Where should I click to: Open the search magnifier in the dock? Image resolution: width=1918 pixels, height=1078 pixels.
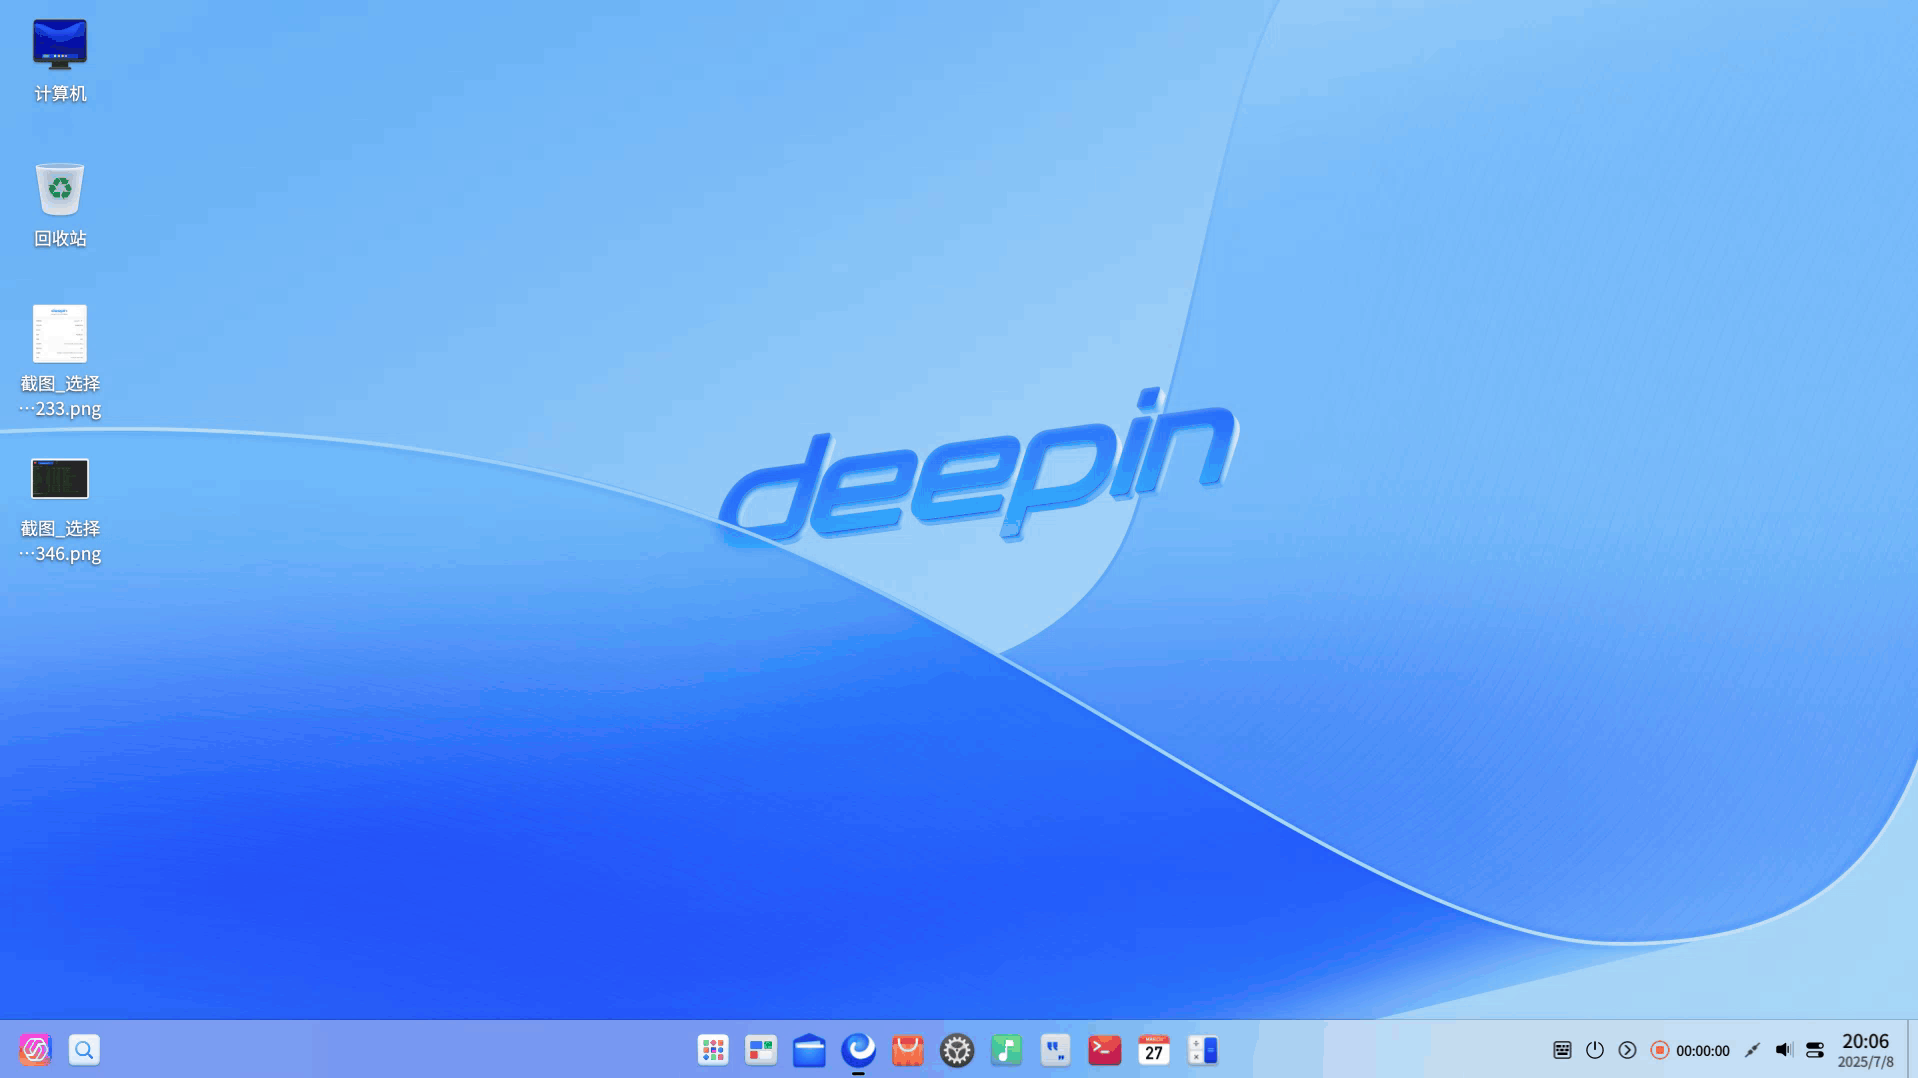pyautogui.click(x=84, y=1049)
